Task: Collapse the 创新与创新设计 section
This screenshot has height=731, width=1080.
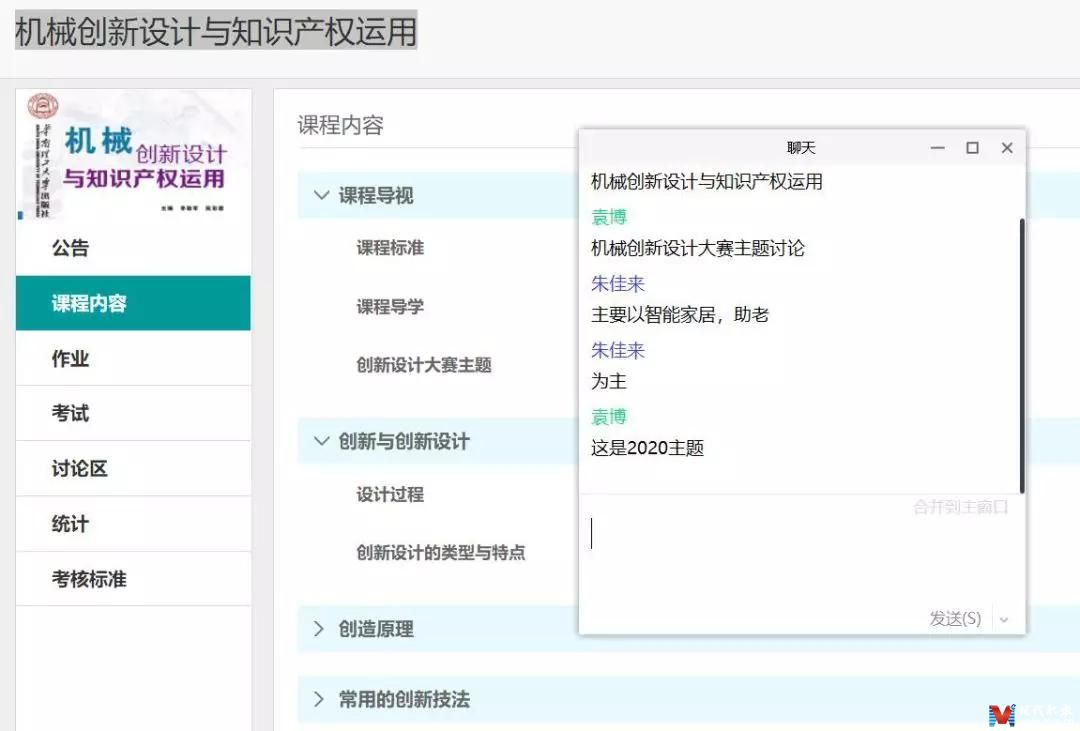Action: 321,441
